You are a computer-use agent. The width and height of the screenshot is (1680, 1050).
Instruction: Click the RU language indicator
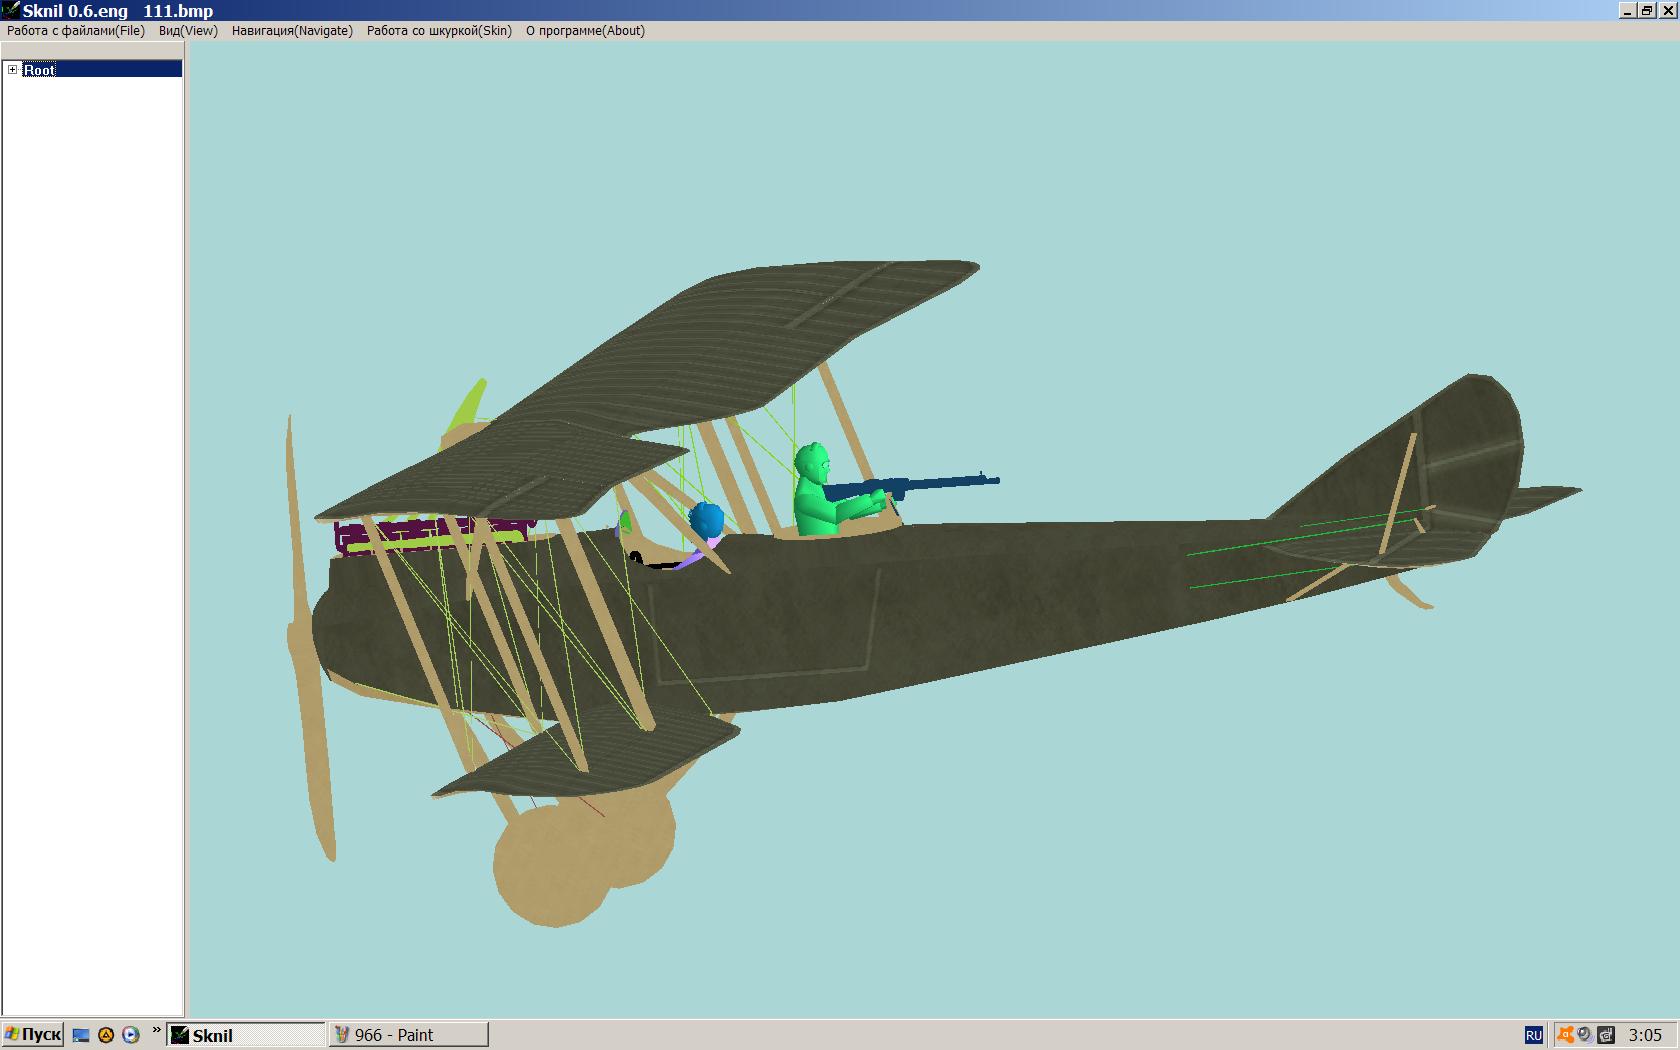[1533, 1035]
